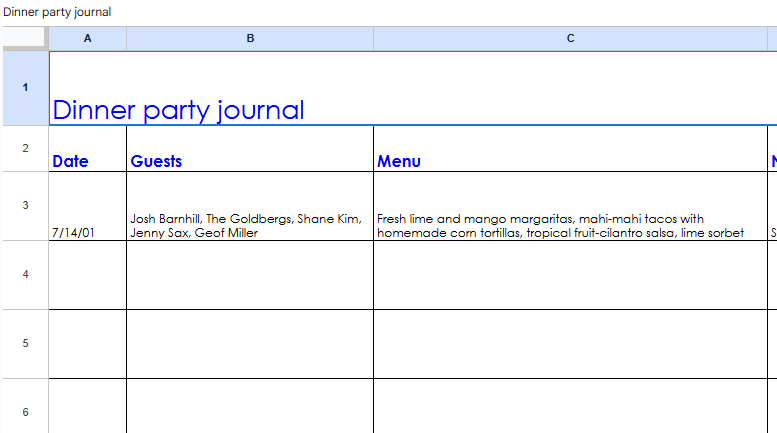Select column C header
The image size is (777, 433).
tap(570, 38)
